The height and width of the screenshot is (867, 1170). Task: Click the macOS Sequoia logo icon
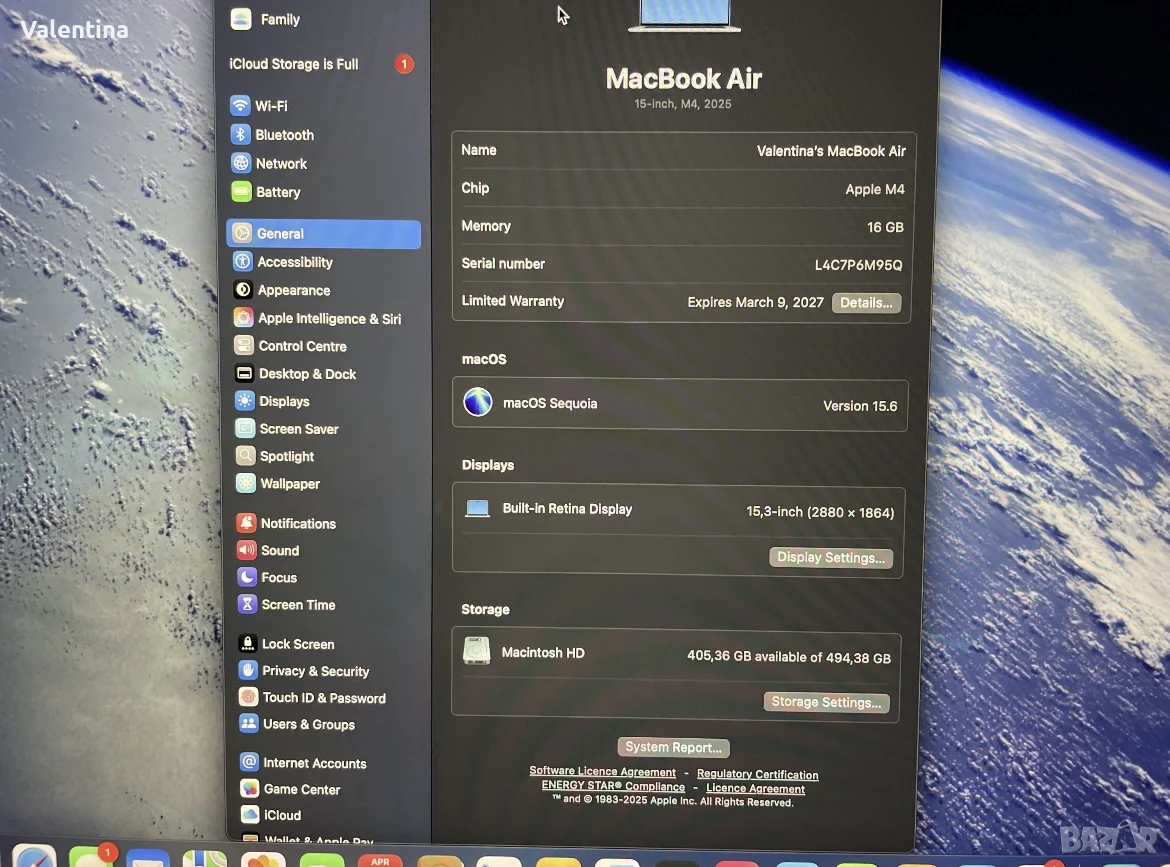[x=478, y=403]
